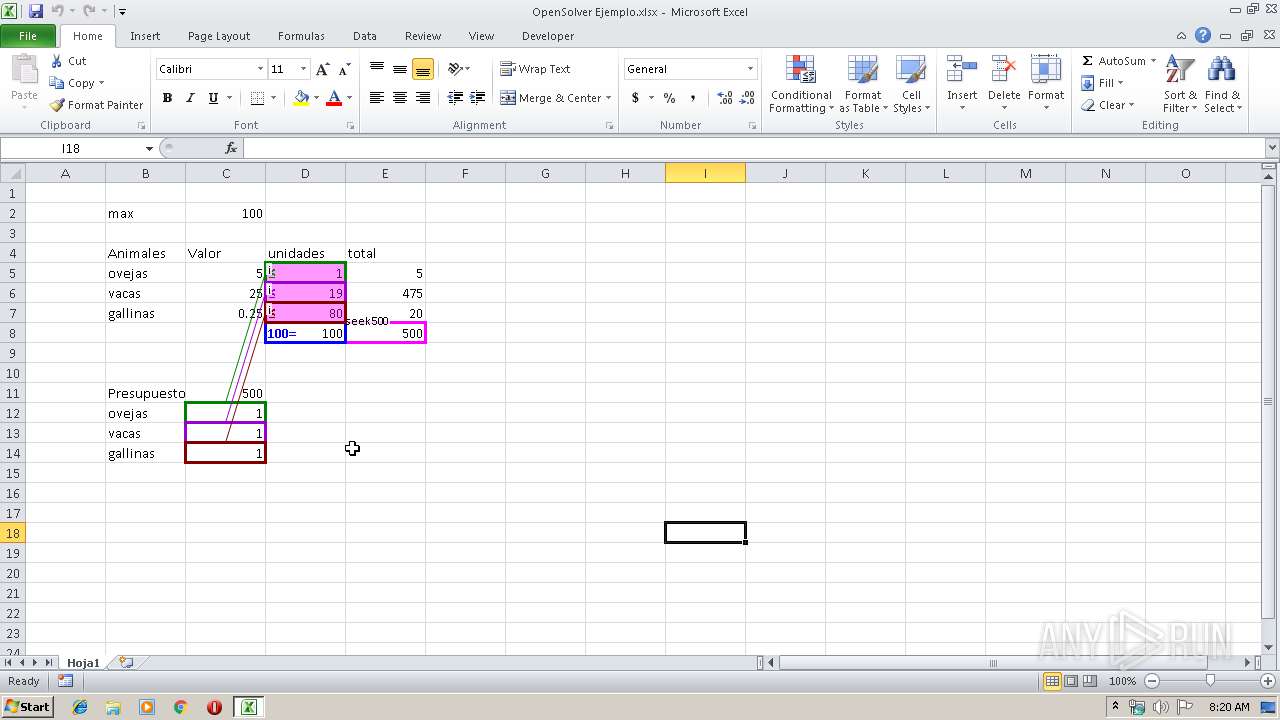The width and height of the screenshot is (1280, 720).
Task: Click the Delete cells icon
Action: click(x=1004, y=71)
